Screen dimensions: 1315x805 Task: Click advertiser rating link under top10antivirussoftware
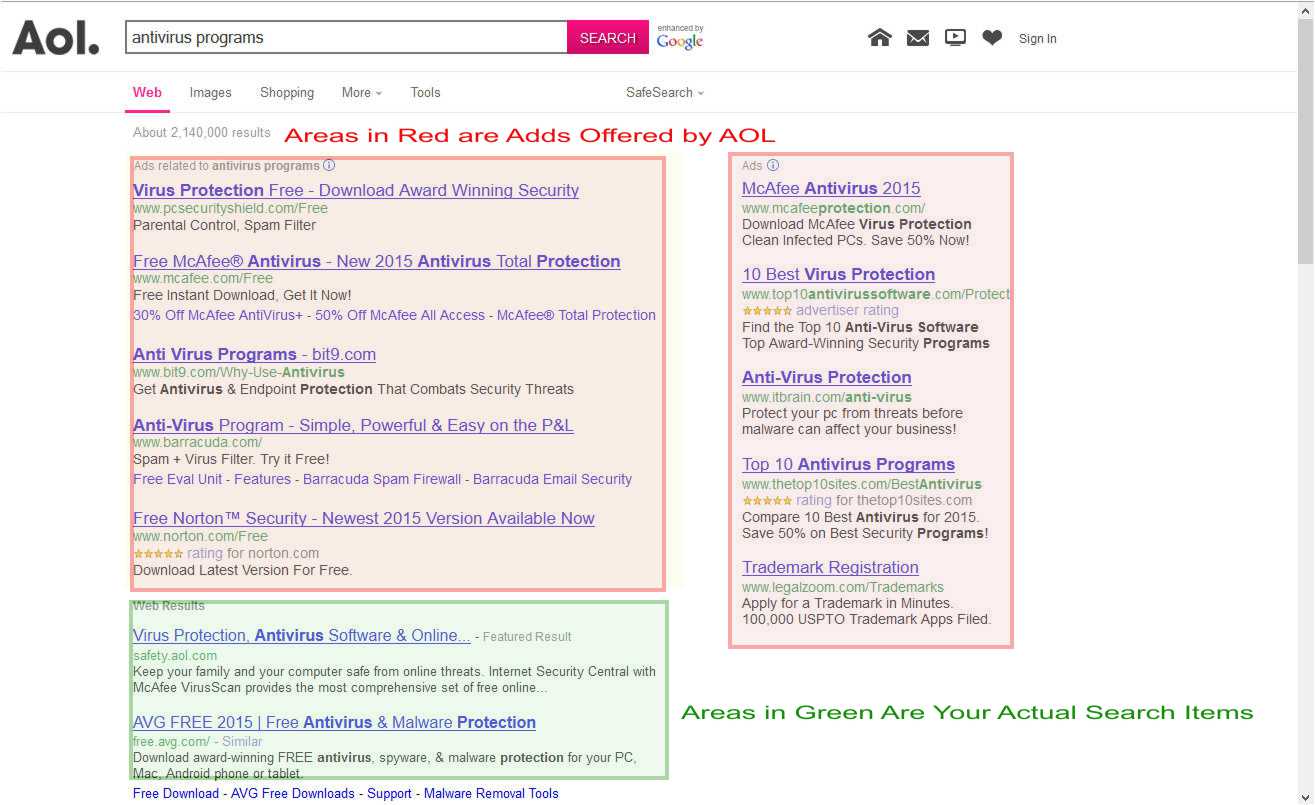847,310
